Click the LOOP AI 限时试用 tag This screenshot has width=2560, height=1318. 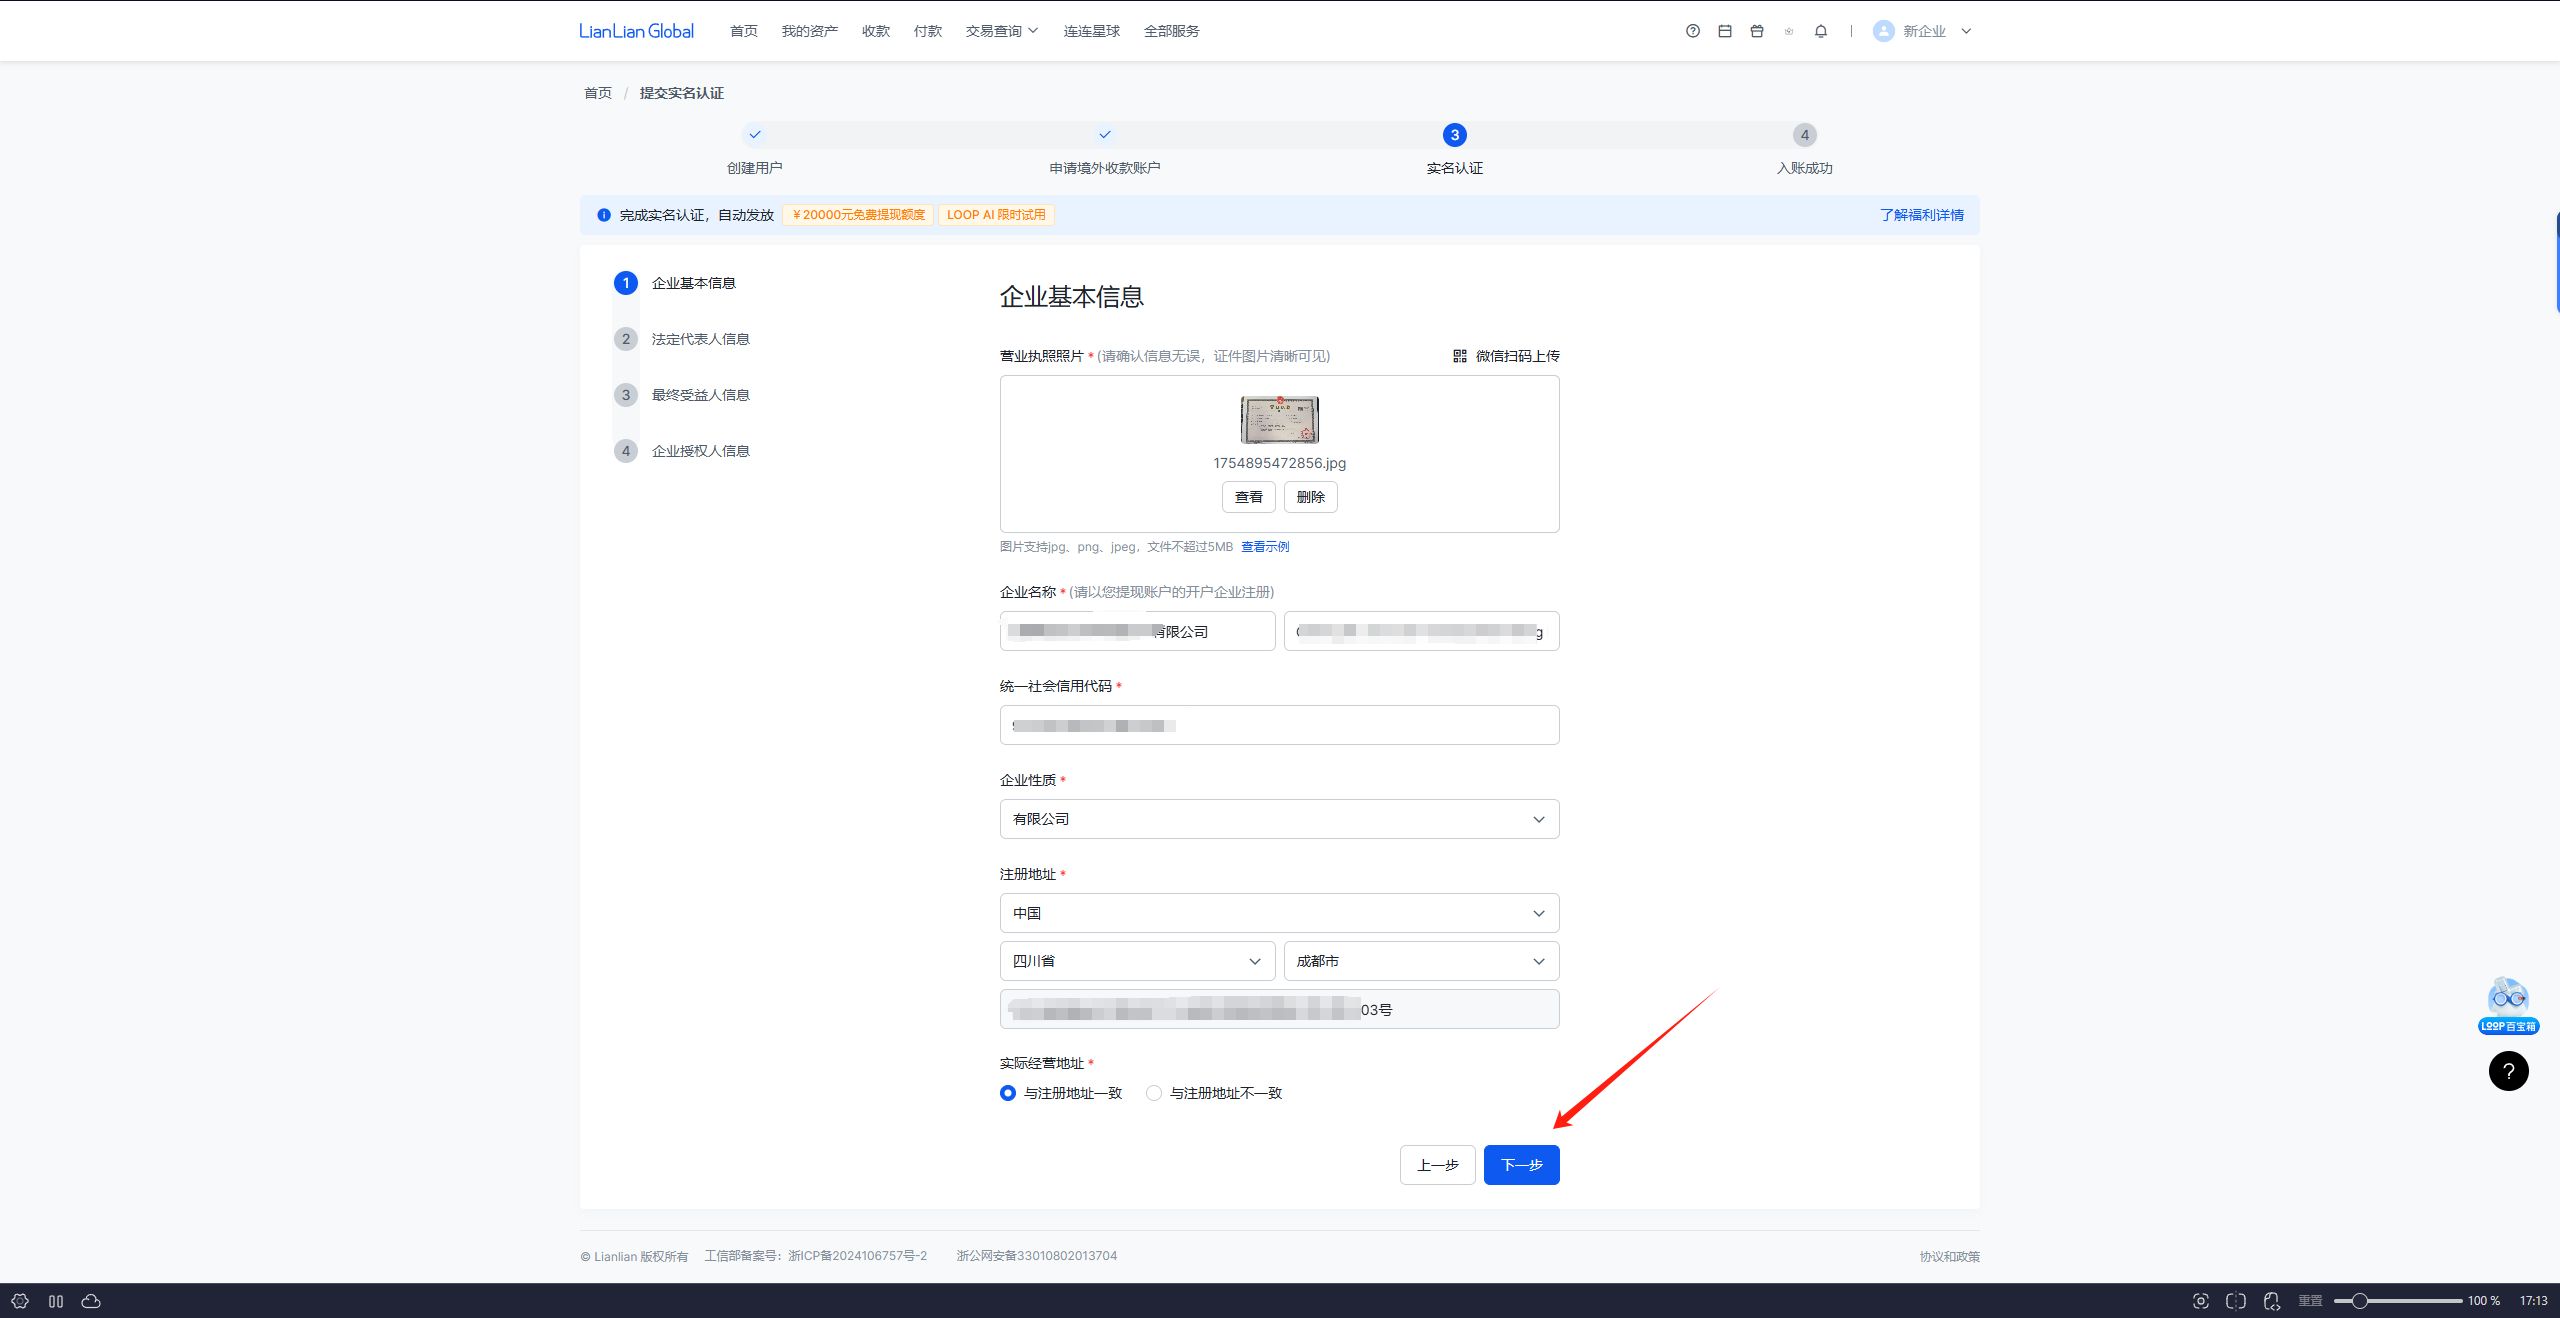pos(996,215)
